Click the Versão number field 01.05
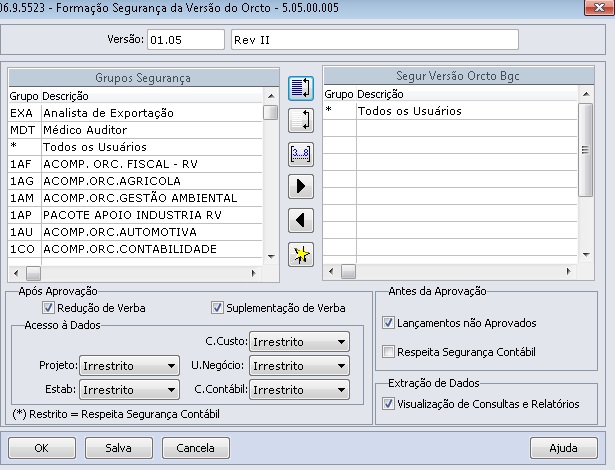This screenshot has width=615, height=470. [186, 40]
